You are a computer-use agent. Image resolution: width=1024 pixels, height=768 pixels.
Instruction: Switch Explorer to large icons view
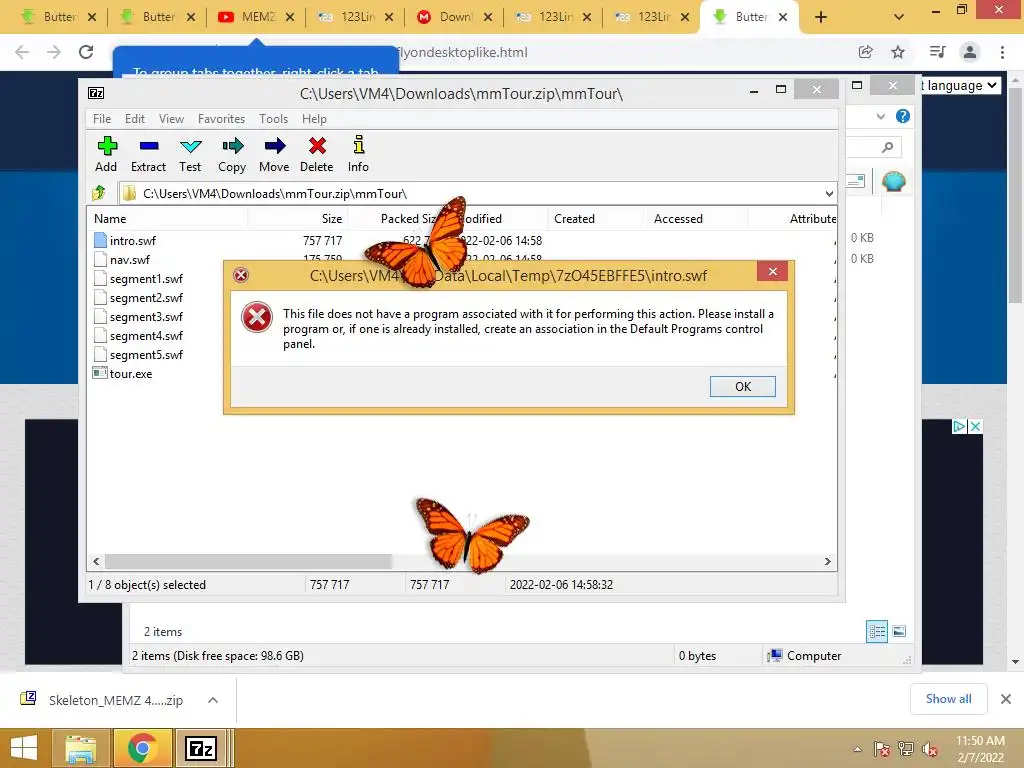pos(899,631)
